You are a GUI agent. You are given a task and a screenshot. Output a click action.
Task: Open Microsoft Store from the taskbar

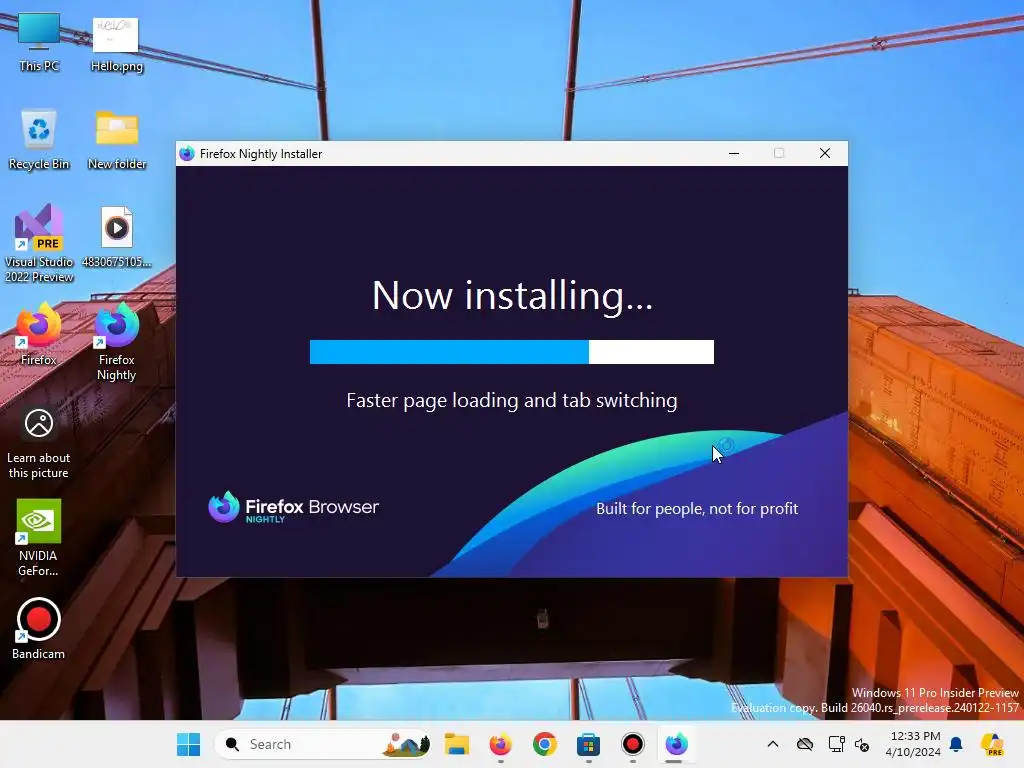[x=588, y=744]
